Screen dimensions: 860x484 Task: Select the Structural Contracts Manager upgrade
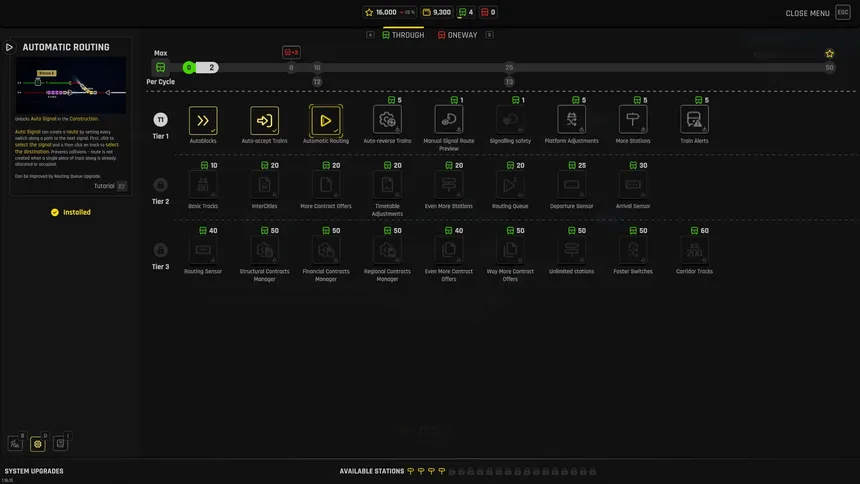click(x=264, y=250)
